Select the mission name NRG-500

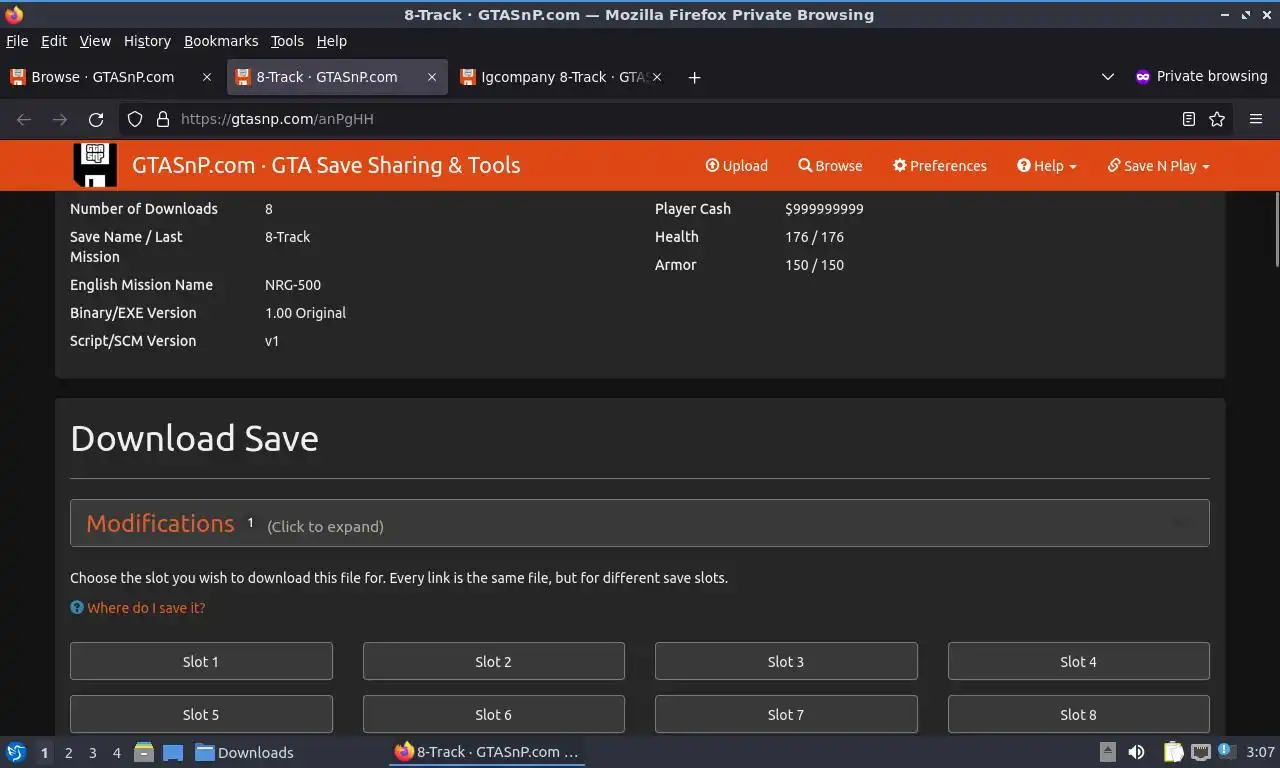point(293,285)
